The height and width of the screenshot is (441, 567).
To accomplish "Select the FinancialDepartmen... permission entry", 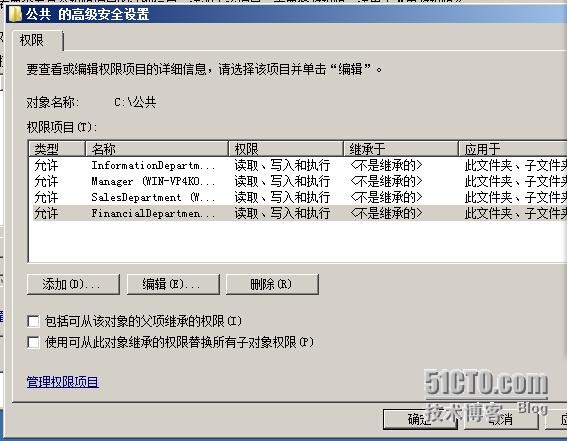I will coord(299,213).
